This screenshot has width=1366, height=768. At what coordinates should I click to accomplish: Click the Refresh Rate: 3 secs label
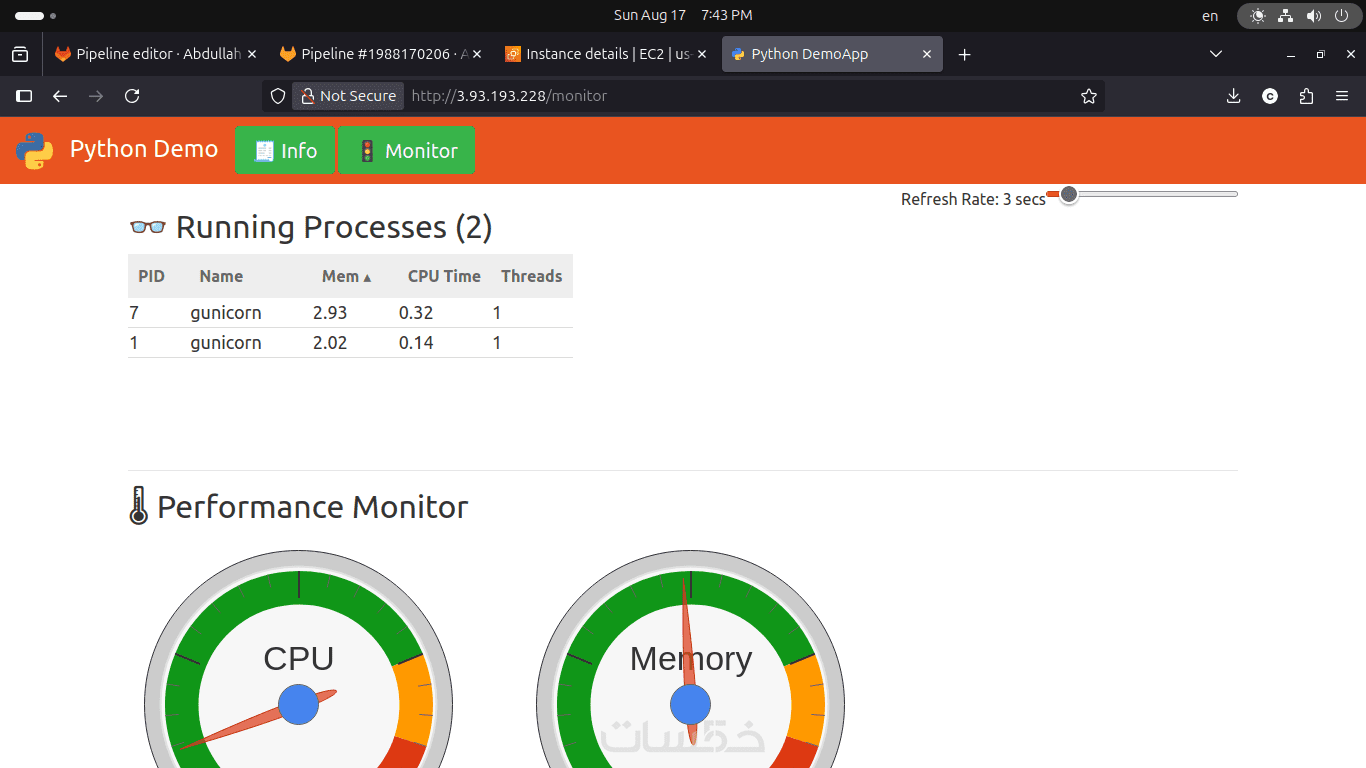(973, 199)
